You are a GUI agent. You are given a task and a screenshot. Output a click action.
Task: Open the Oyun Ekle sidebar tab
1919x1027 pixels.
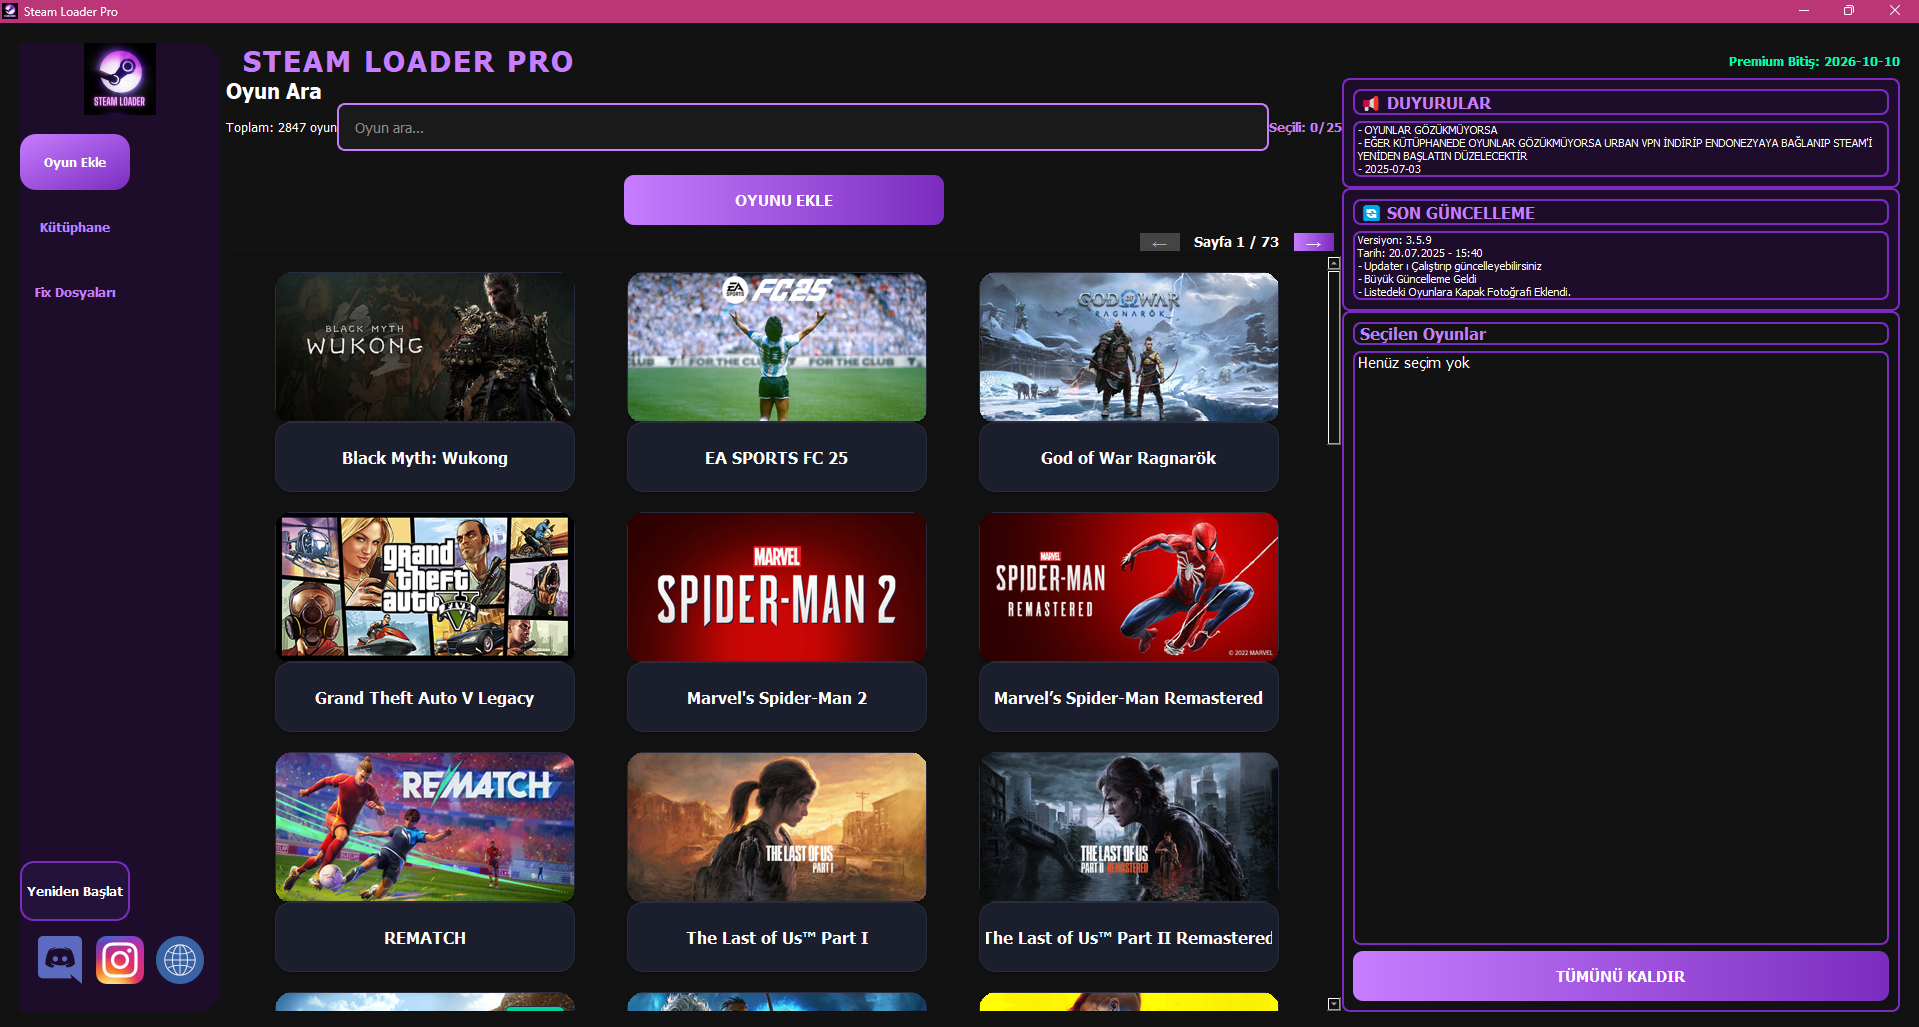pyautogui.click(x=75, y=162)
